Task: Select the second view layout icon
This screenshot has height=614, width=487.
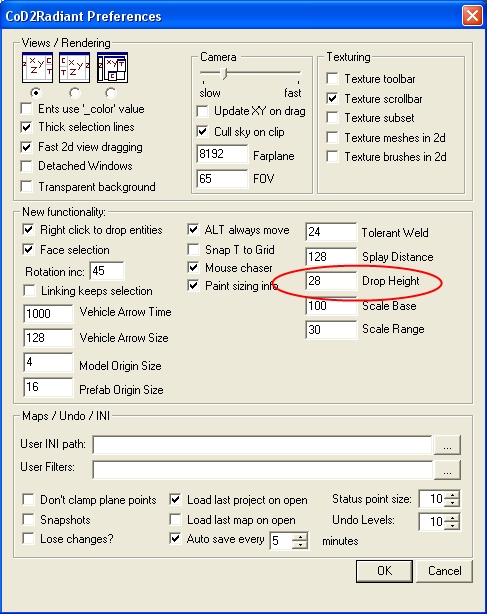Action: [x=74, y=67]
